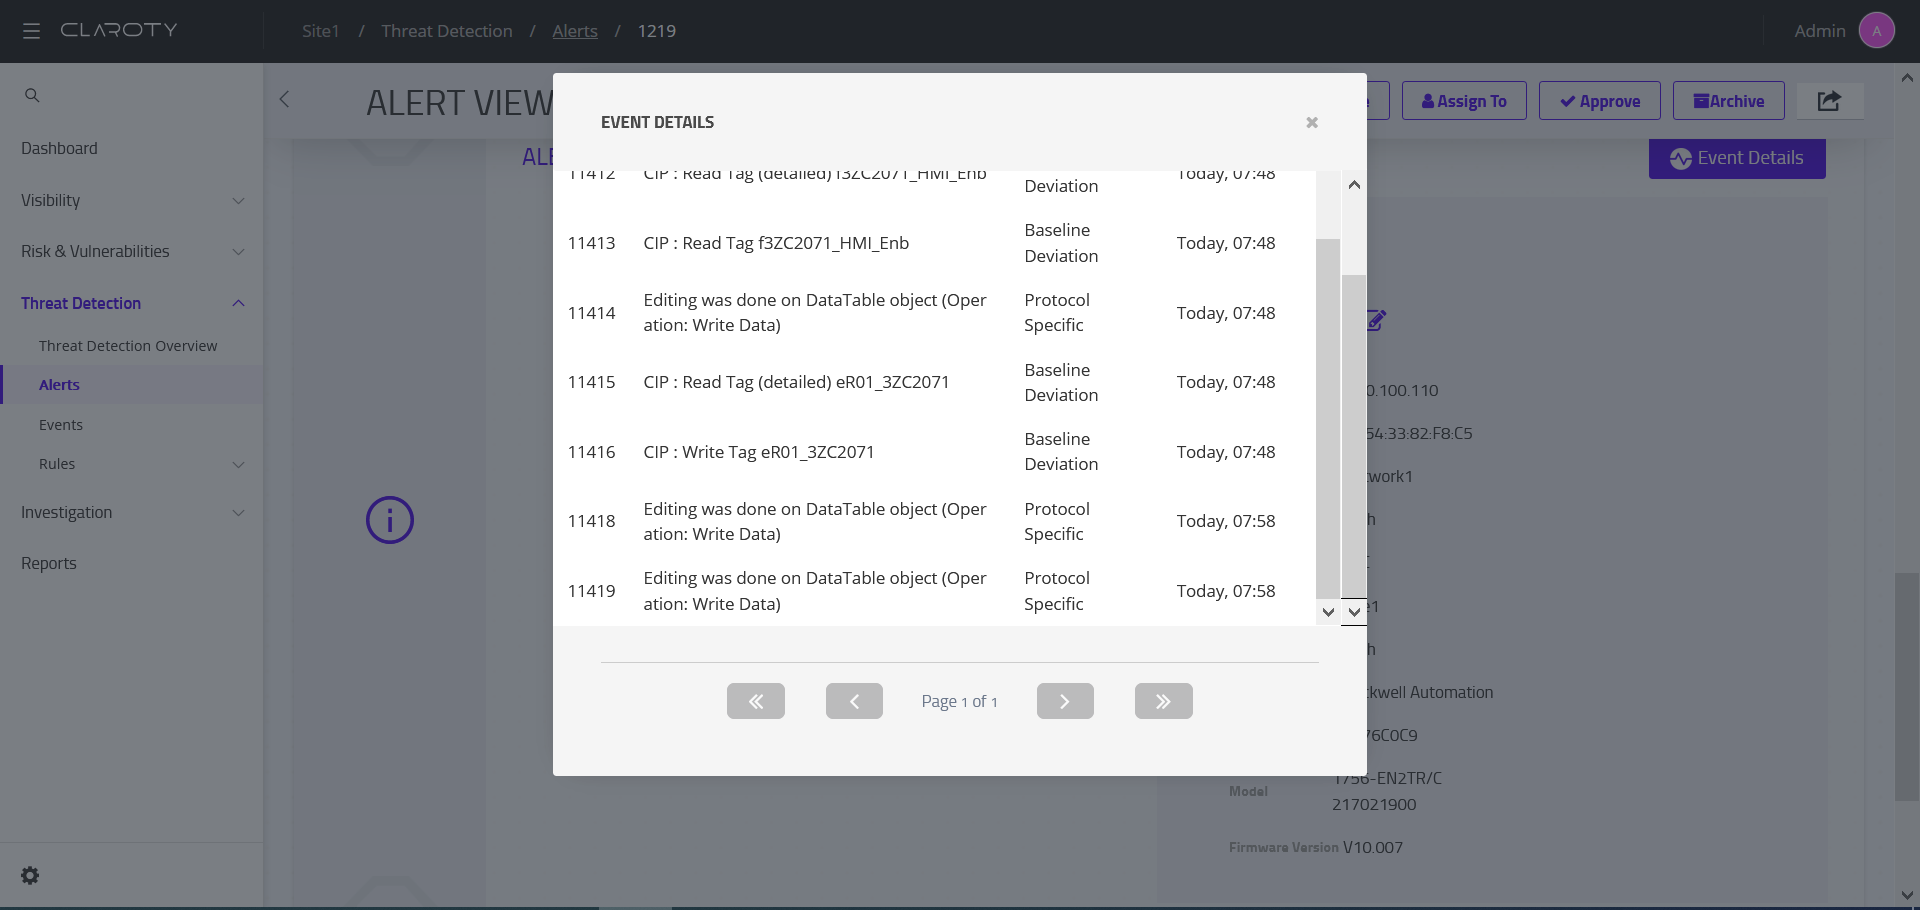Image resolution: width=1920 pixels, height=910 pixels.
Task: Click the Site1 breadcrumb
Action: click(321, 31)
